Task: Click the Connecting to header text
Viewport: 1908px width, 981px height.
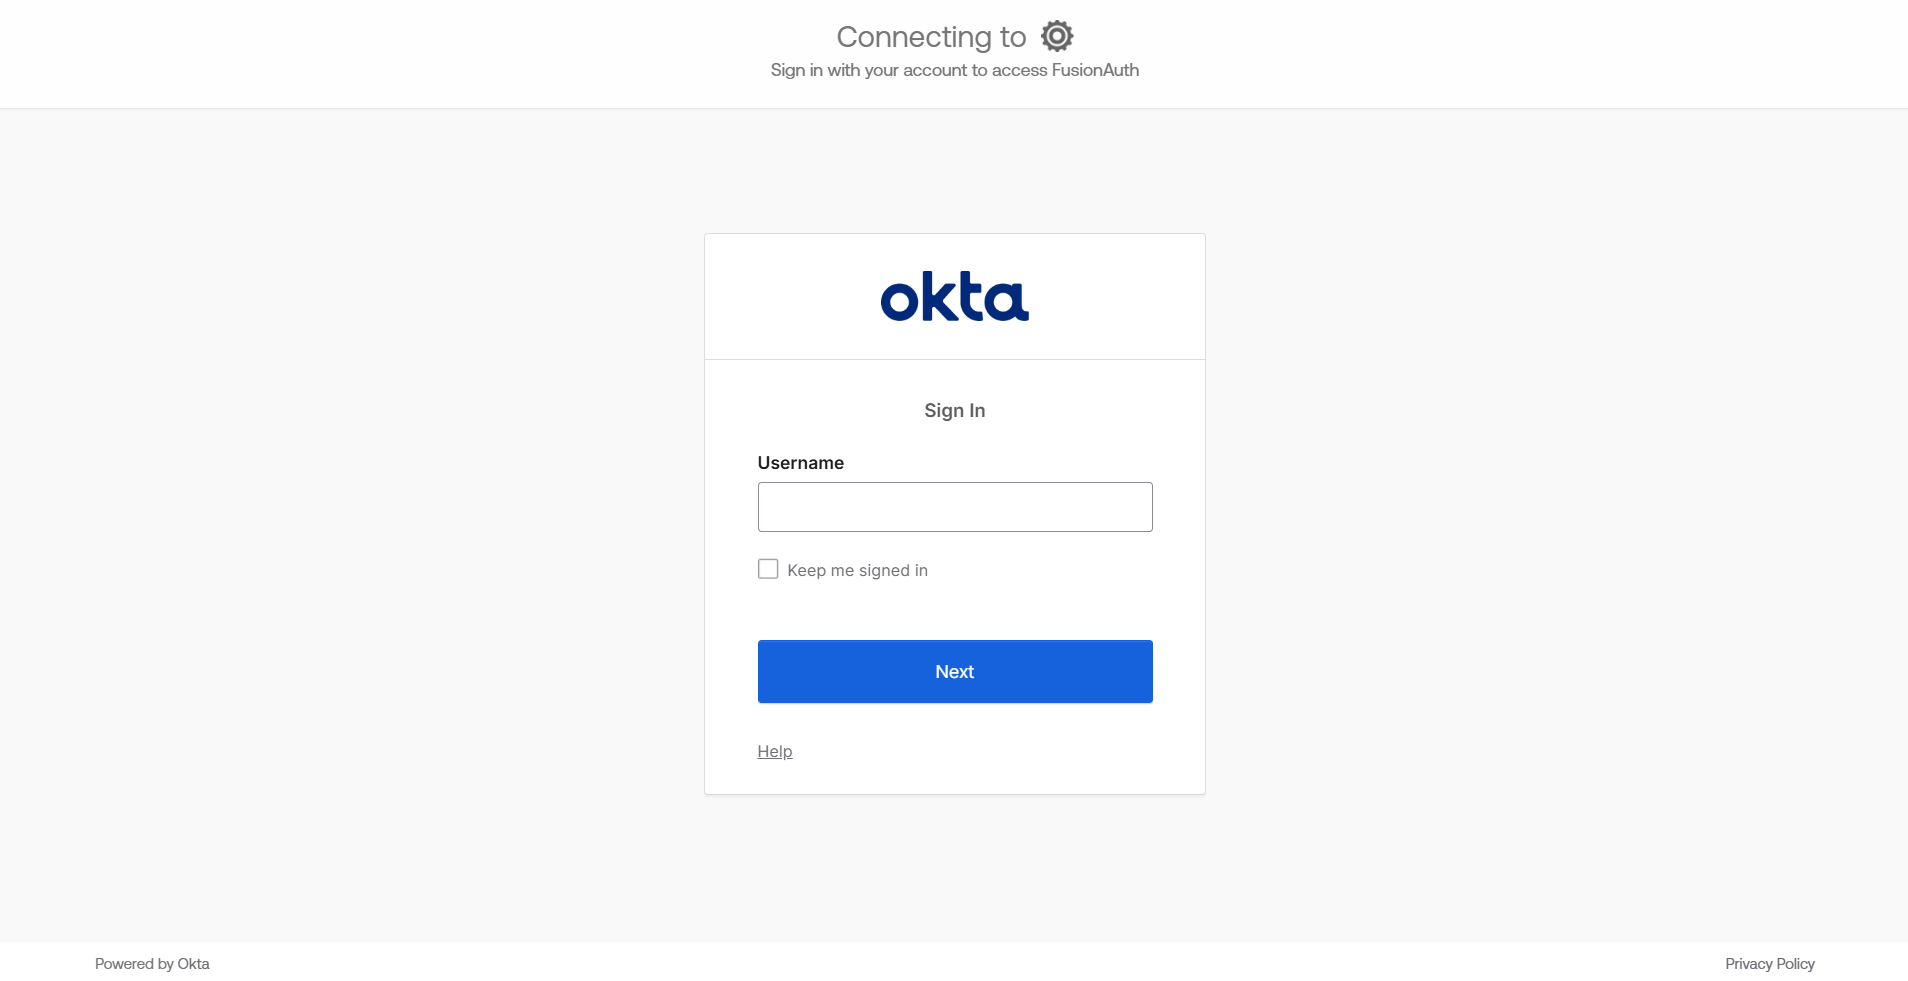Action: [930, 35]
